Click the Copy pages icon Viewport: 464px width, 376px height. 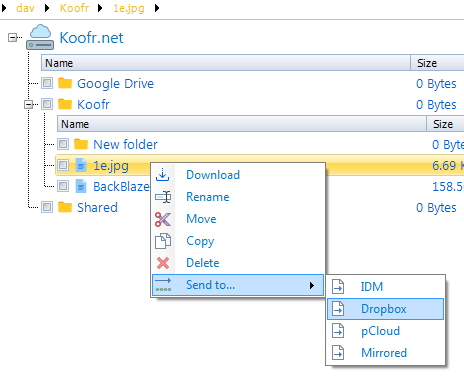(x=163, y=241)
